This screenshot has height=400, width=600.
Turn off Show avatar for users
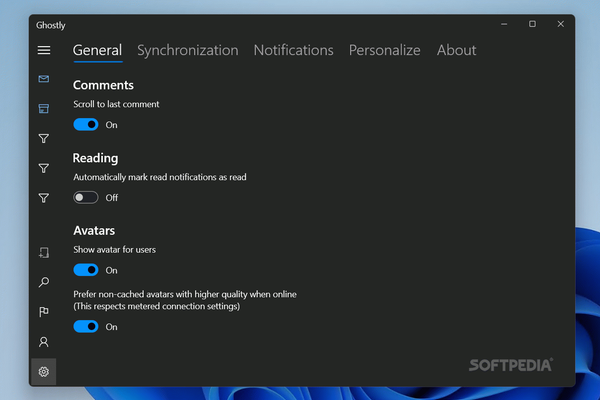click(86, 270)
